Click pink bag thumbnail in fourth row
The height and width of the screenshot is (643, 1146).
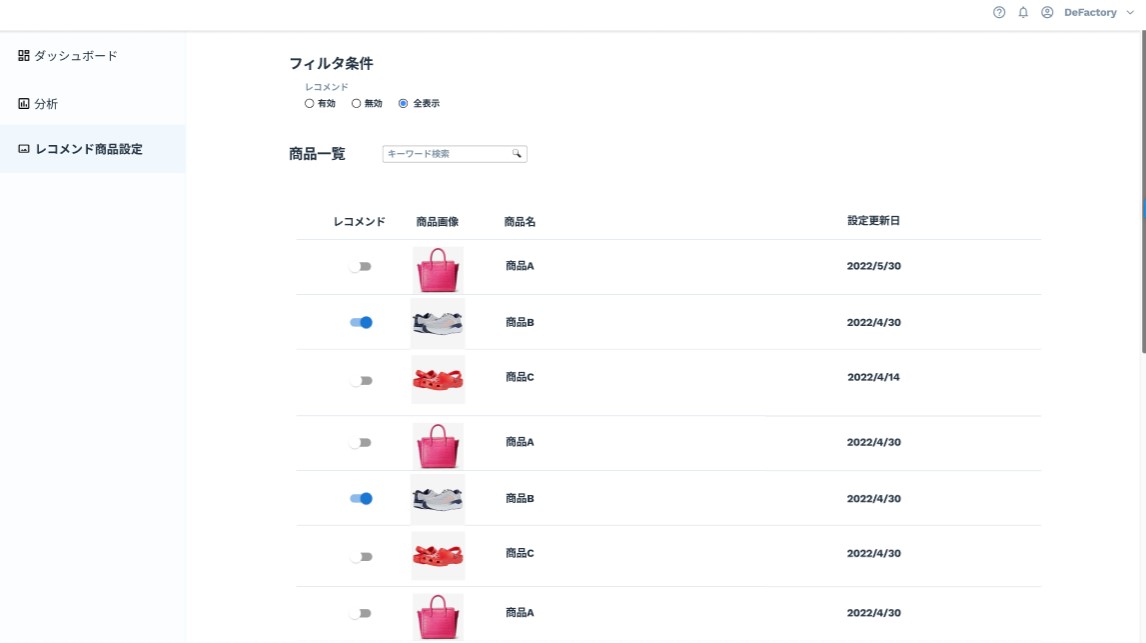coord(438,446)
